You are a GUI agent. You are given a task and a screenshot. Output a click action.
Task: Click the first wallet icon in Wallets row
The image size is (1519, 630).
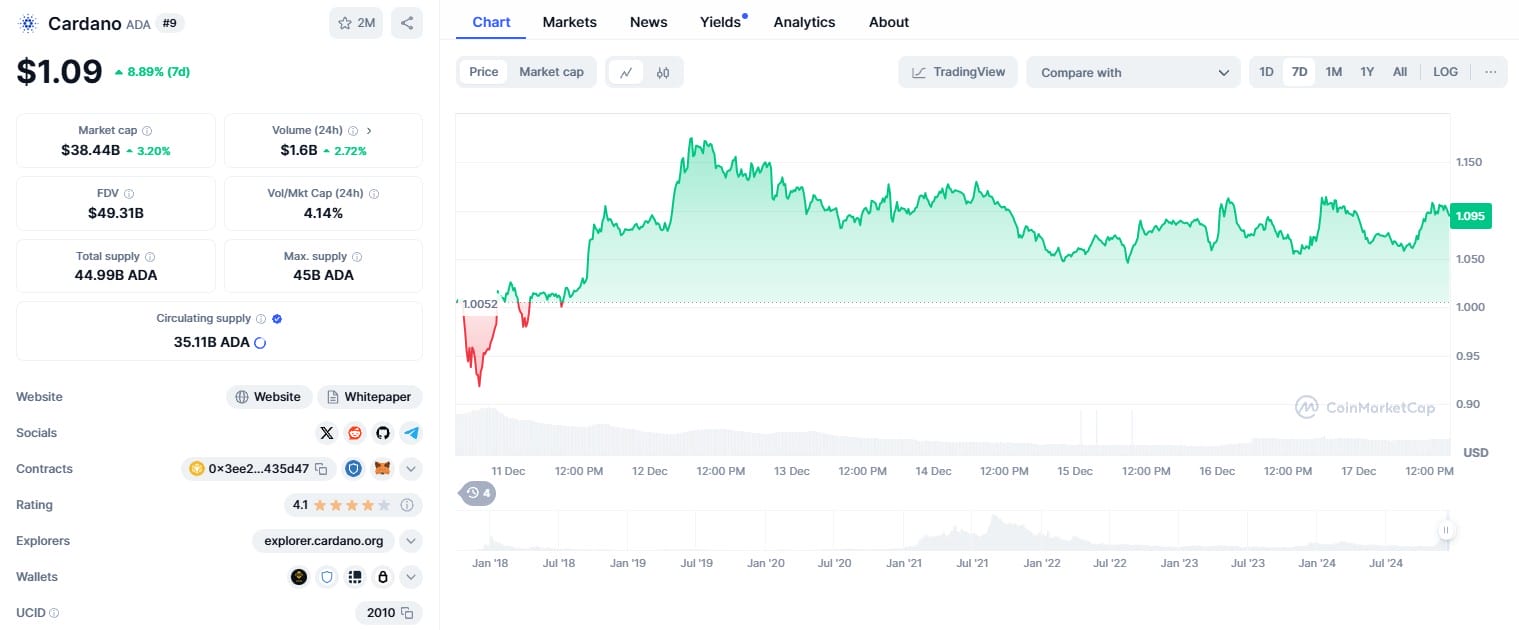pos(299,577)
